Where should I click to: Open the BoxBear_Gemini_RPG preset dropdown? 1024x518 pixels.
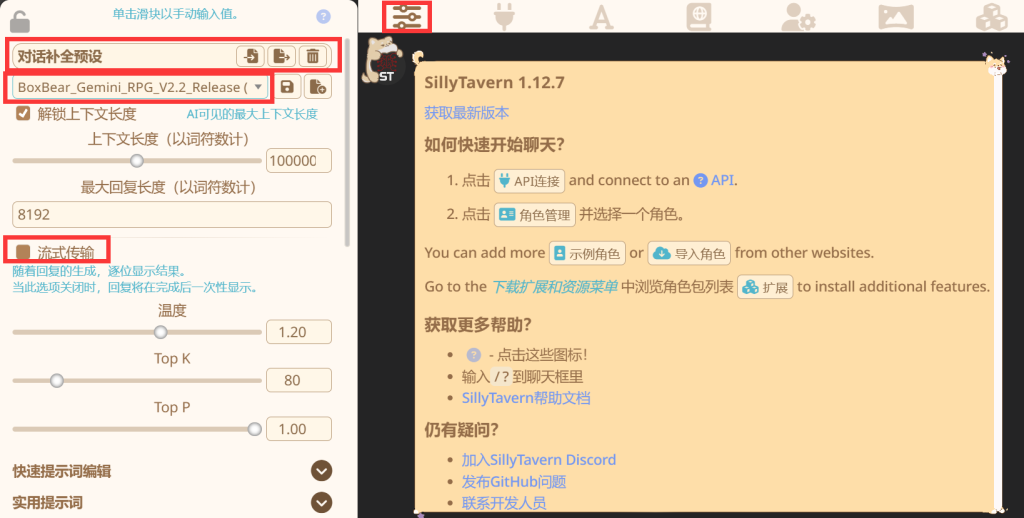[x=140, y=87]
